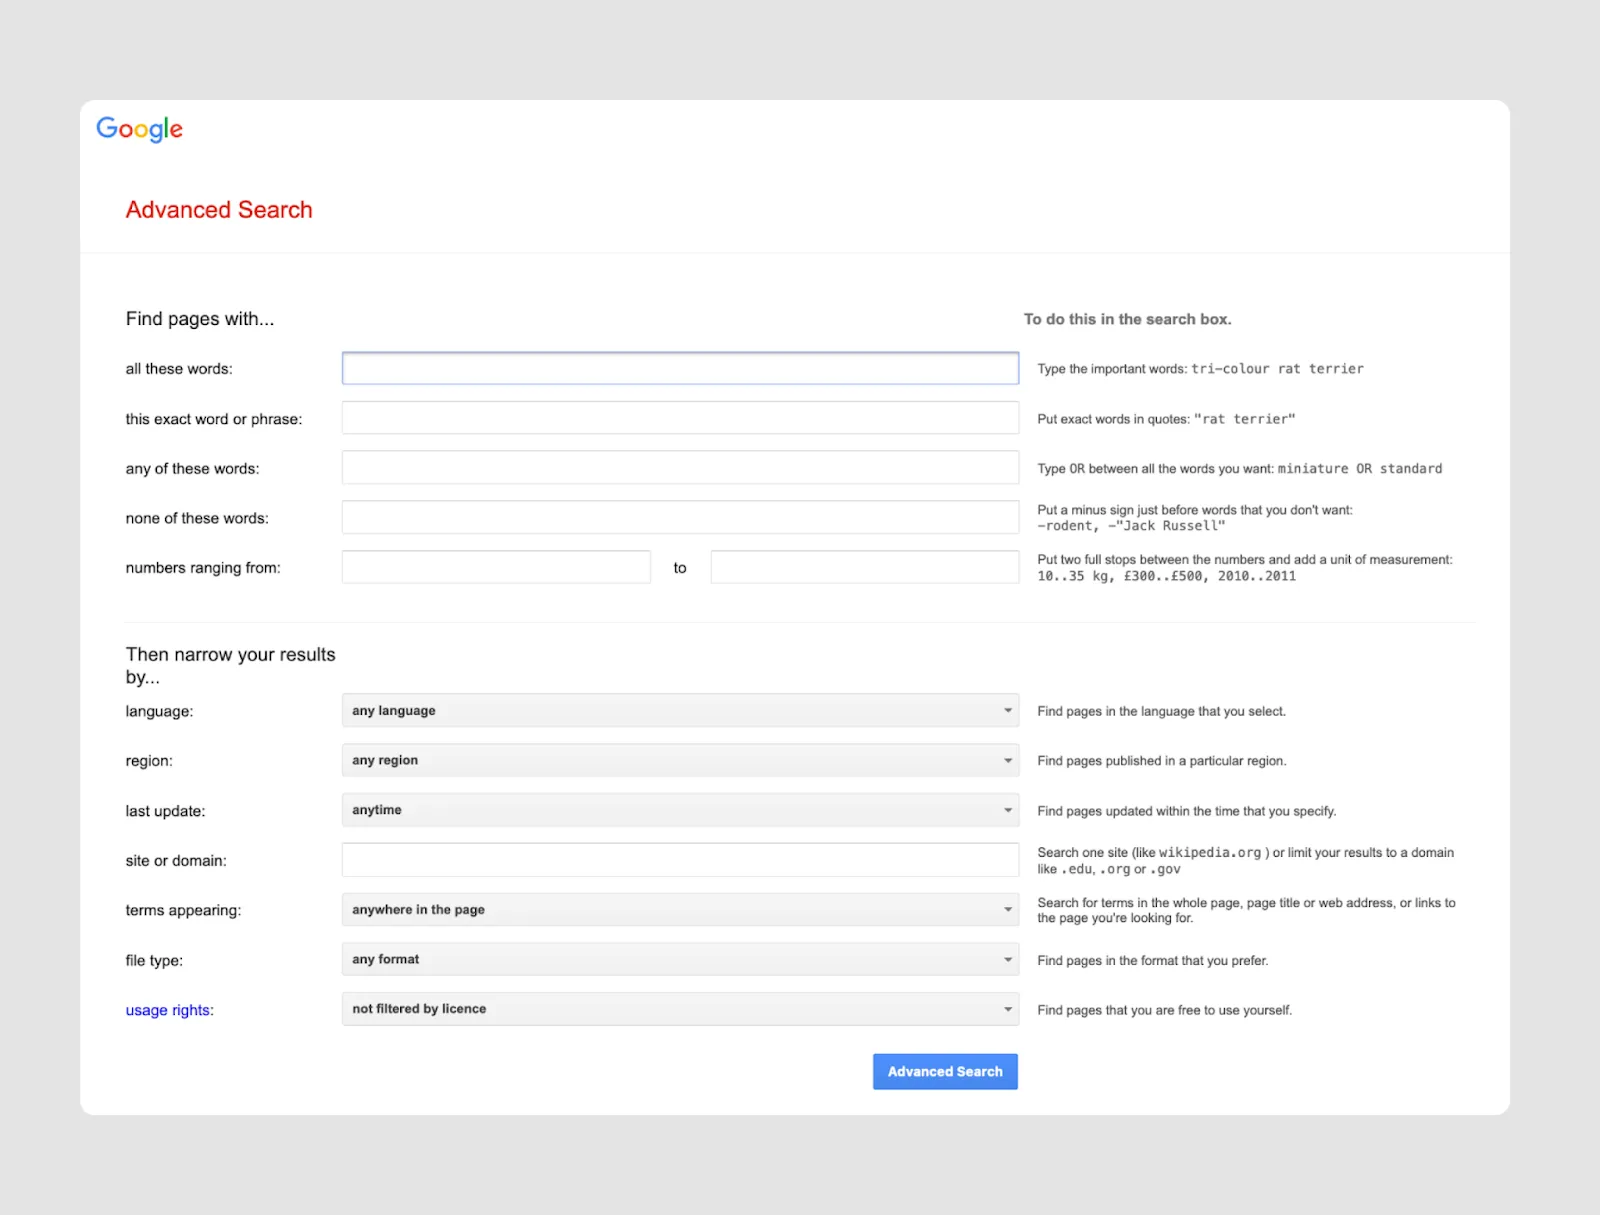Click the 'none of these words:' label
The image size is (1600, 1215).
pos(197,518)
